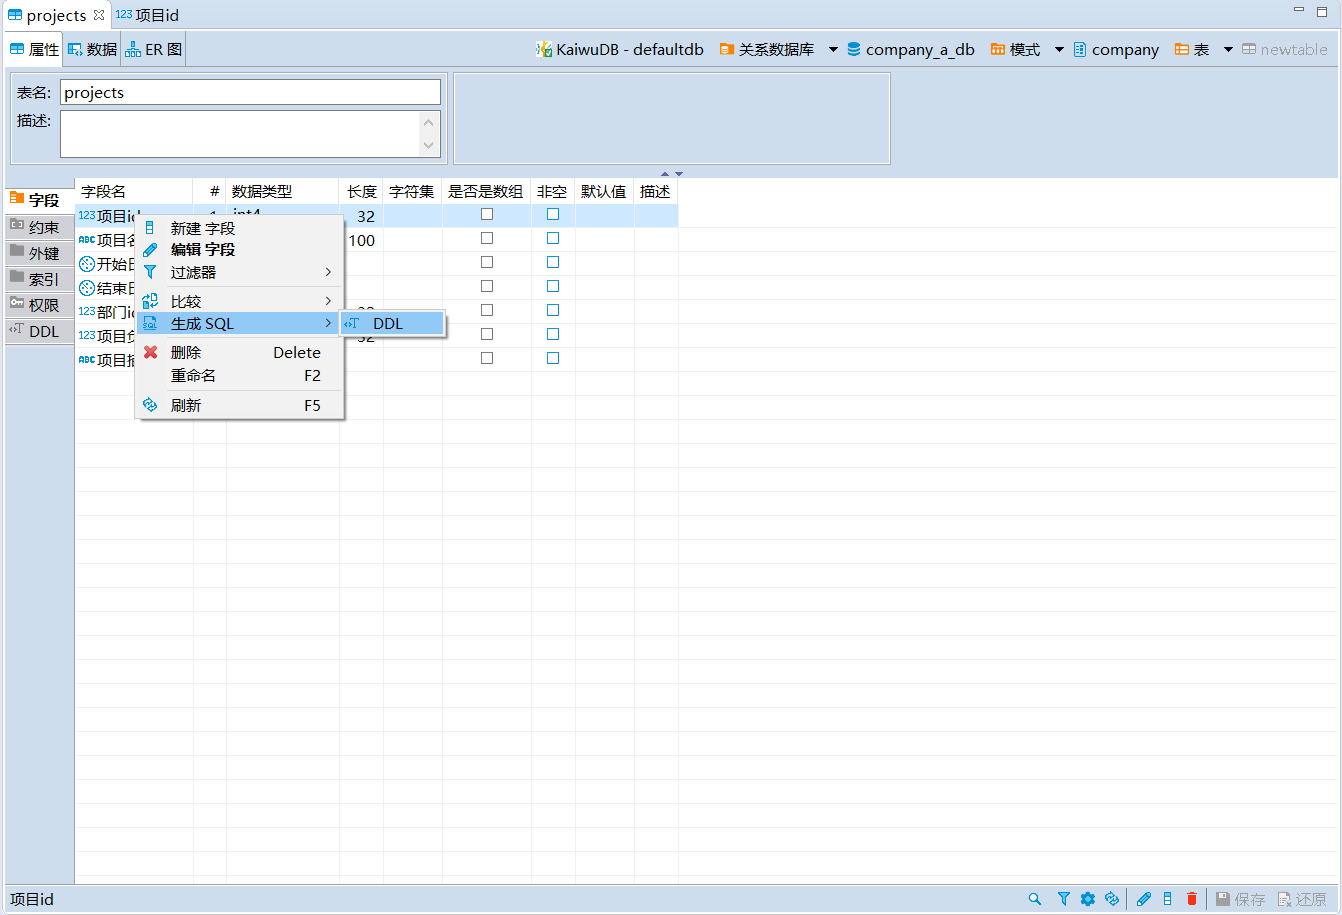Click the red trash delete icon

tap(1192, 899)
